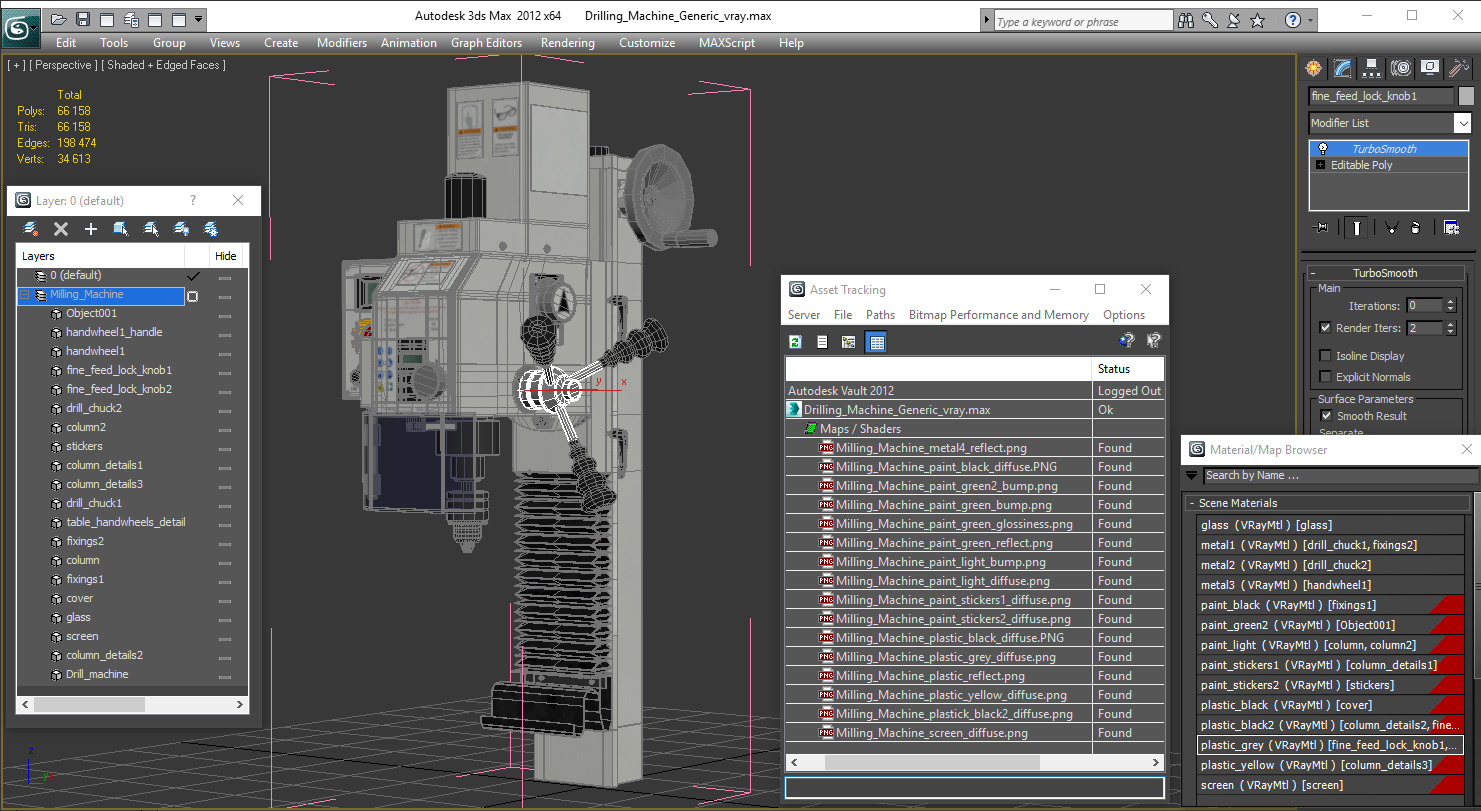1481x811 pixels.
Task: Click the Layer manager horizontal scrollbar
Action: point(132,704)
